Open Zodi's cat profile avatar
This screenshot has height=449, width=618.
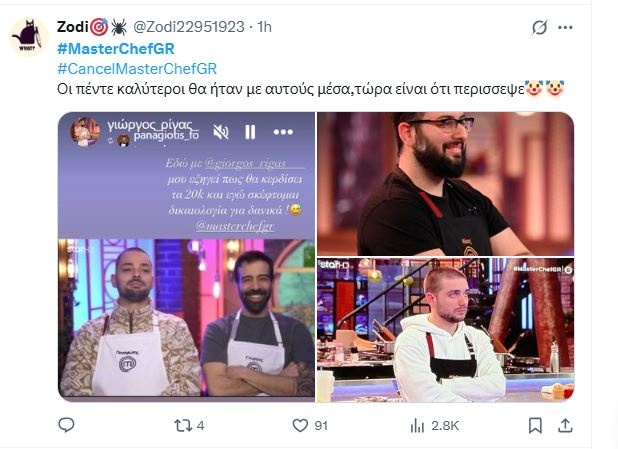(x=28, y=37)
